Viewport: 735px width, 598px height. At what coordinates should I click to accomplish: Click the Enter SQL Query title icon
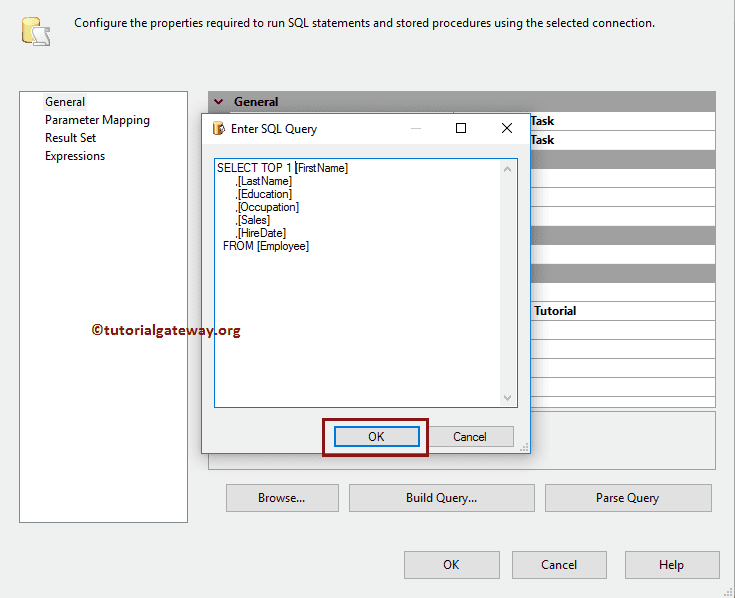(218, 128)
